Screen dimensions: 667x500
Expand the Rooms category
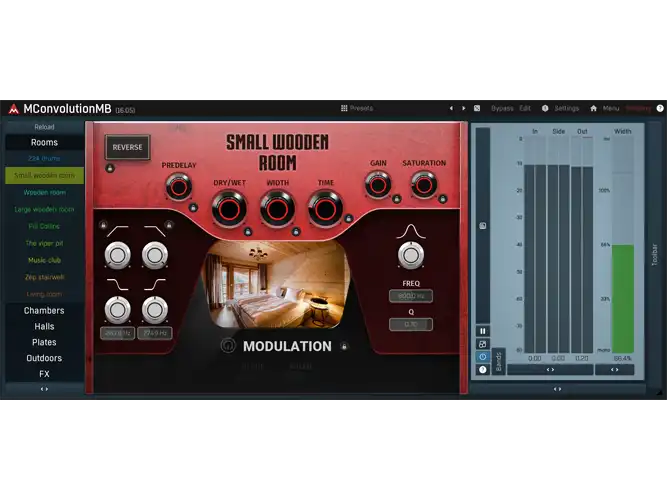tap(44, 142)
